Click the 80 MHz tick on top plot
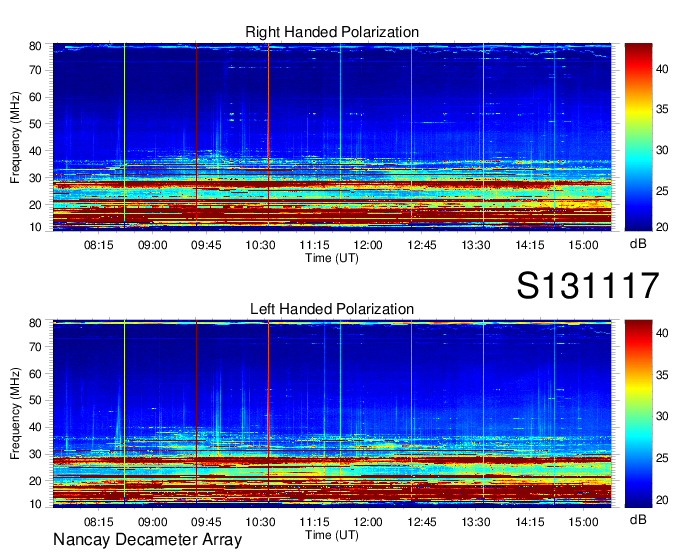The height and width of the screenshot is (552, 680). tap(35, 46)
